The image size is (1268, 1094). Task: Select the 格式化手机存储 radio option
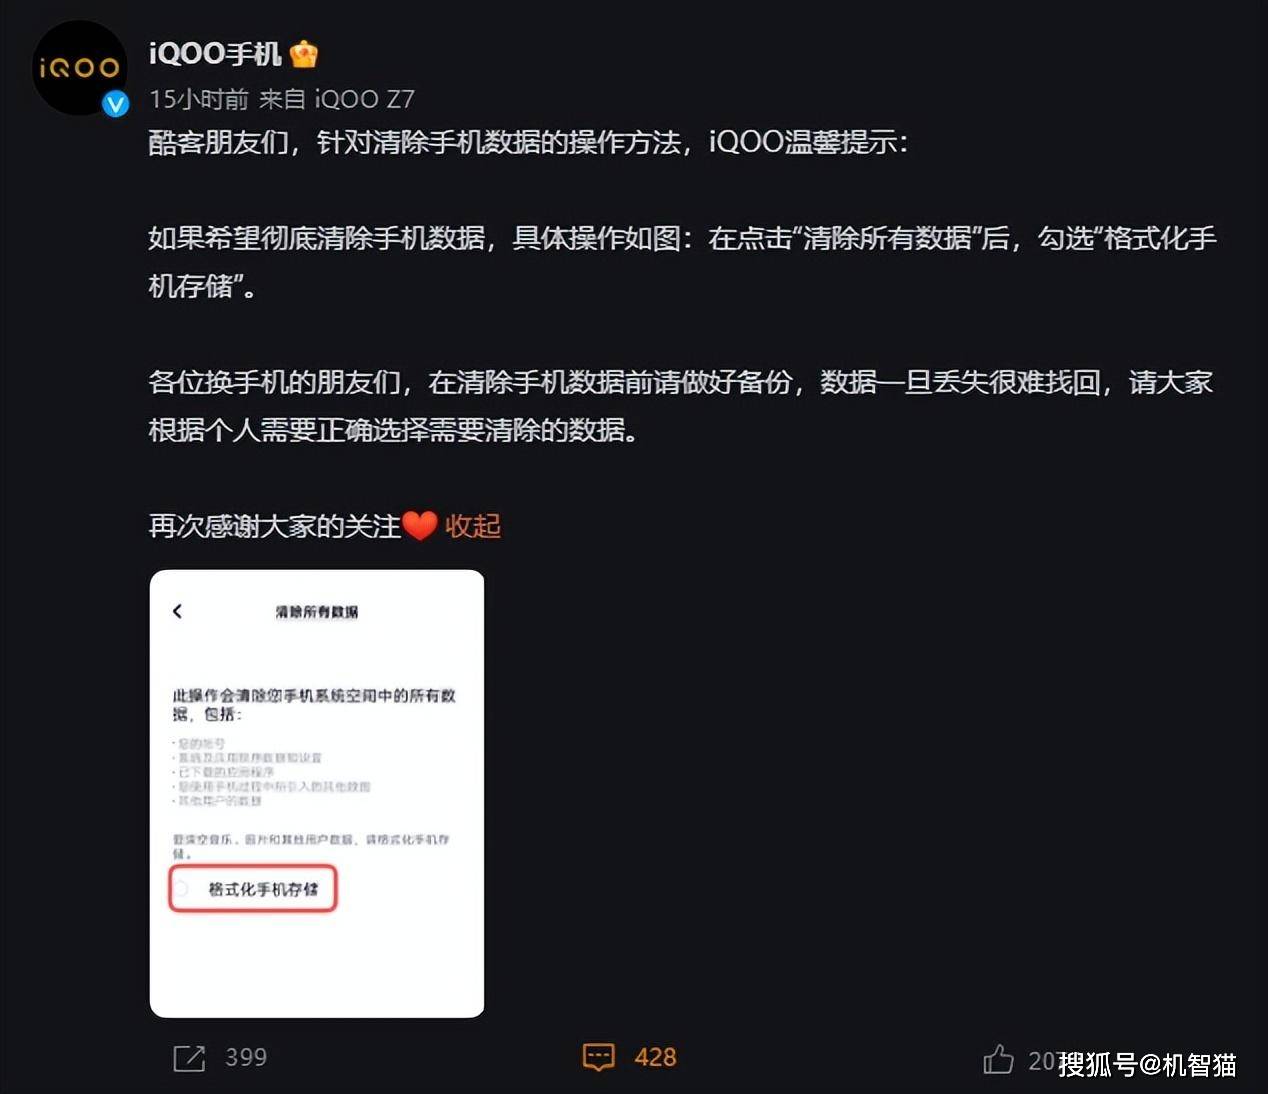point(253,889)
